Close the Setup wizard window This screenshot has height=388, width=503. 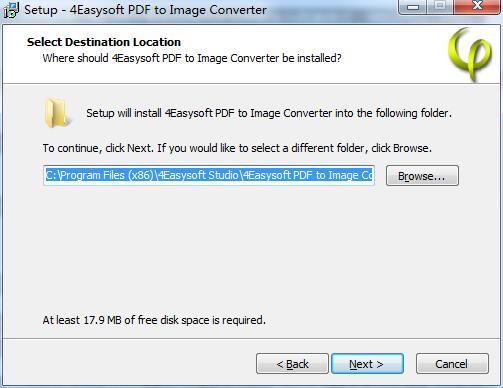click(477, 7)
